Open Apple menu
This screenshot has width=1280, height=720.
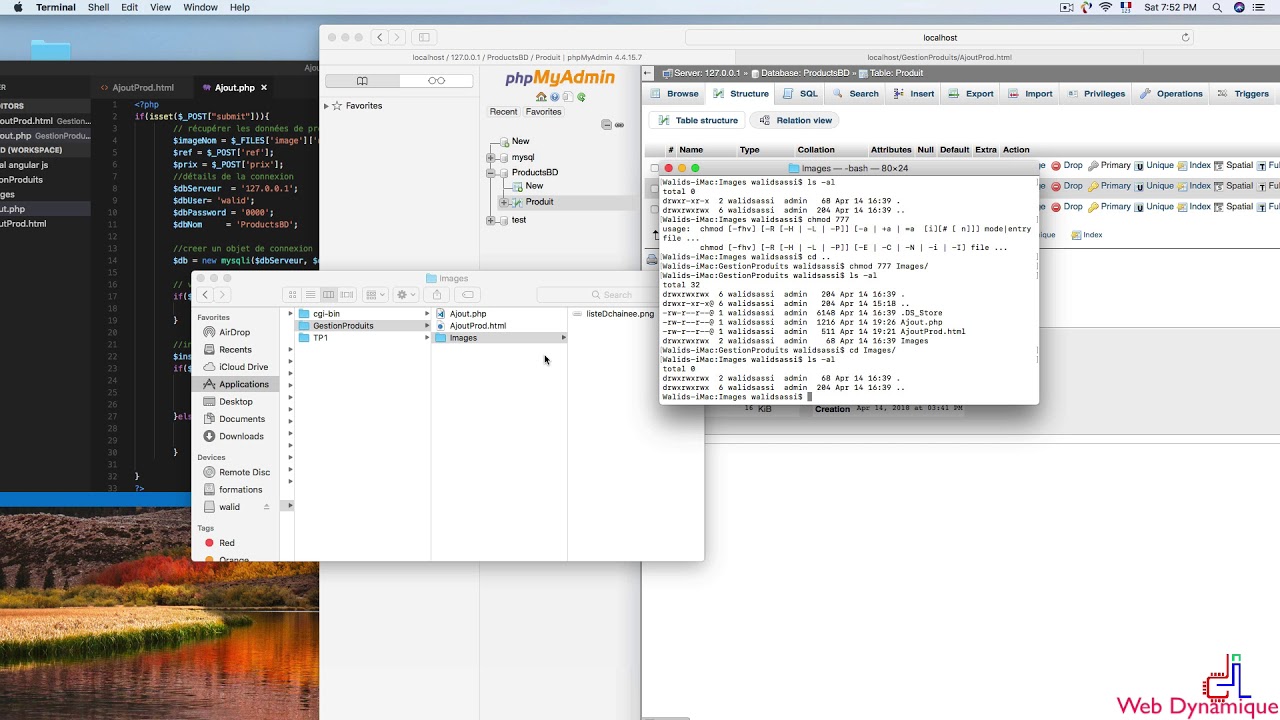pos(17,7)
